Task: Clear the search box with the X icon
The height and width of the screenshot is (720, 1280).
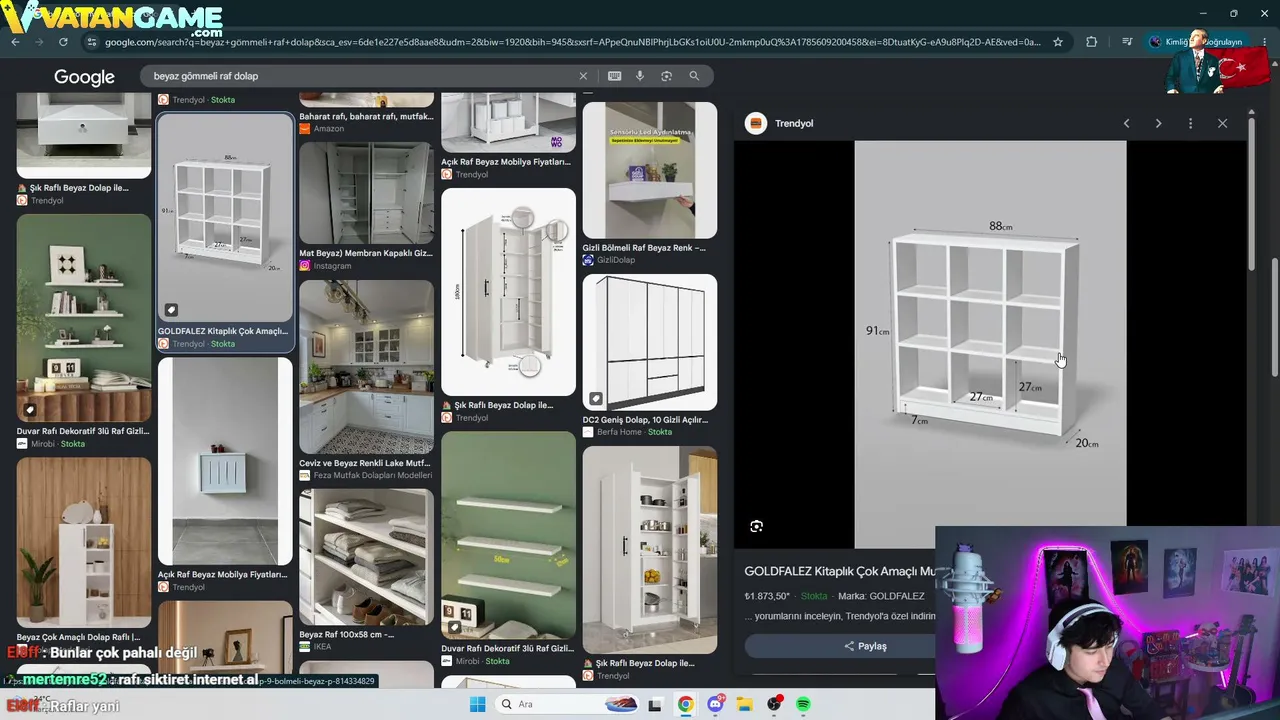Action: click(583, 76)
